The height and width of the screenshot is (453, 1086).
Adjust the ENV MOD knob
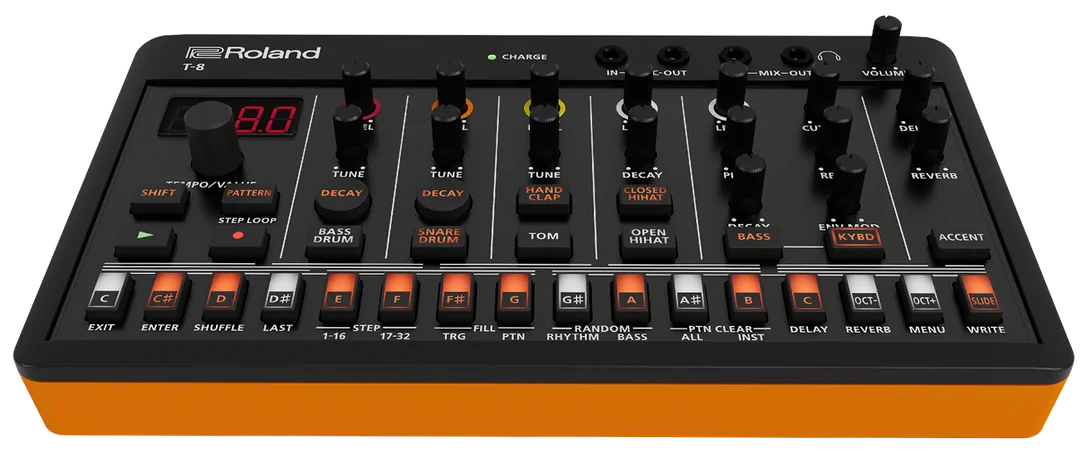[848, 184]
